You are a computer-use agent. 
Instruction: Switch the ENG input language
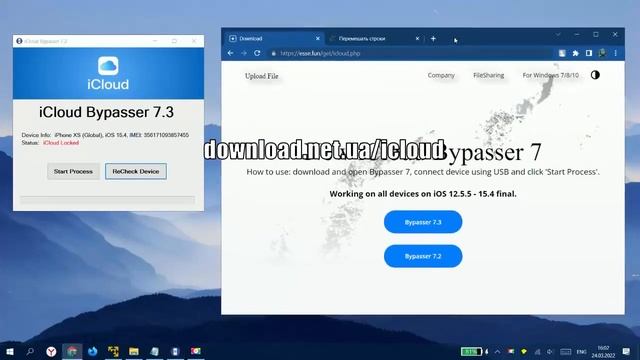pyautogui.click(x=581, y=351)
